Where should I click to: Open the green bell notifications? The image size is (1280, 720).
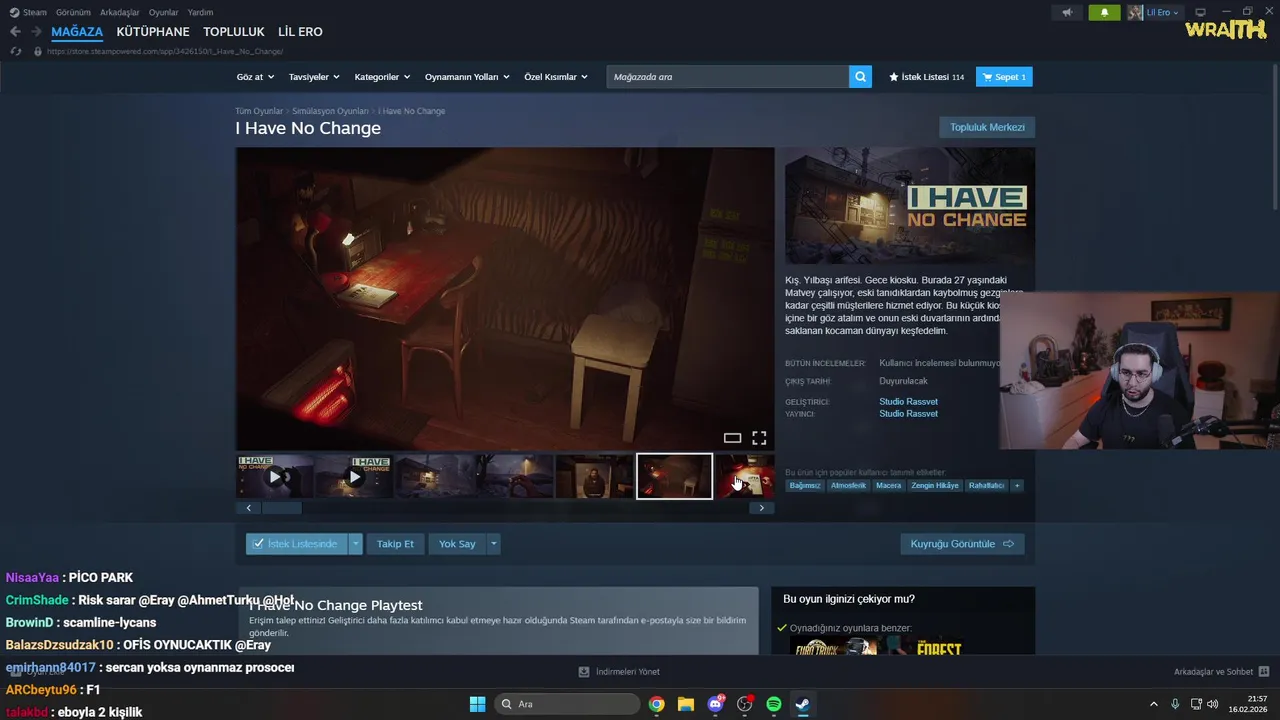point(1104,12)
